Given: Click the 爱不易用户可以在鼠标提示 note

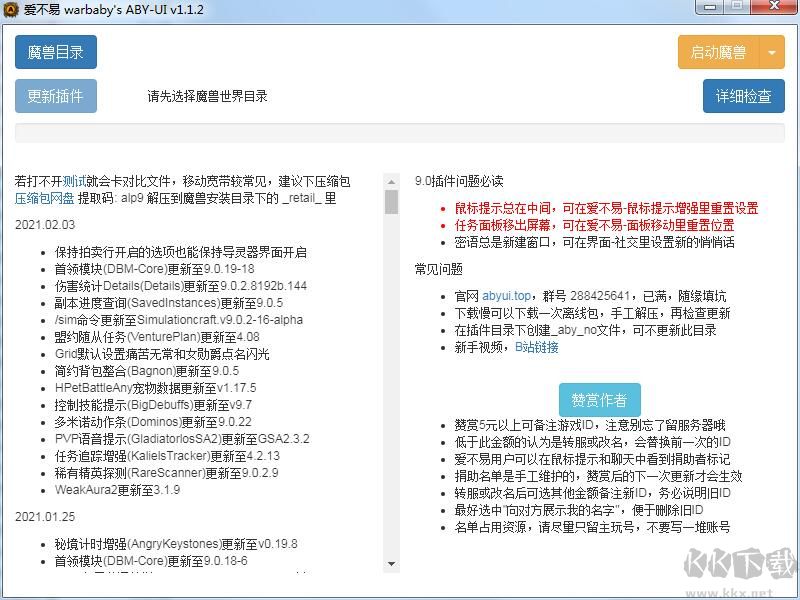Looking at the screenshot, I should tap(592, 459).
